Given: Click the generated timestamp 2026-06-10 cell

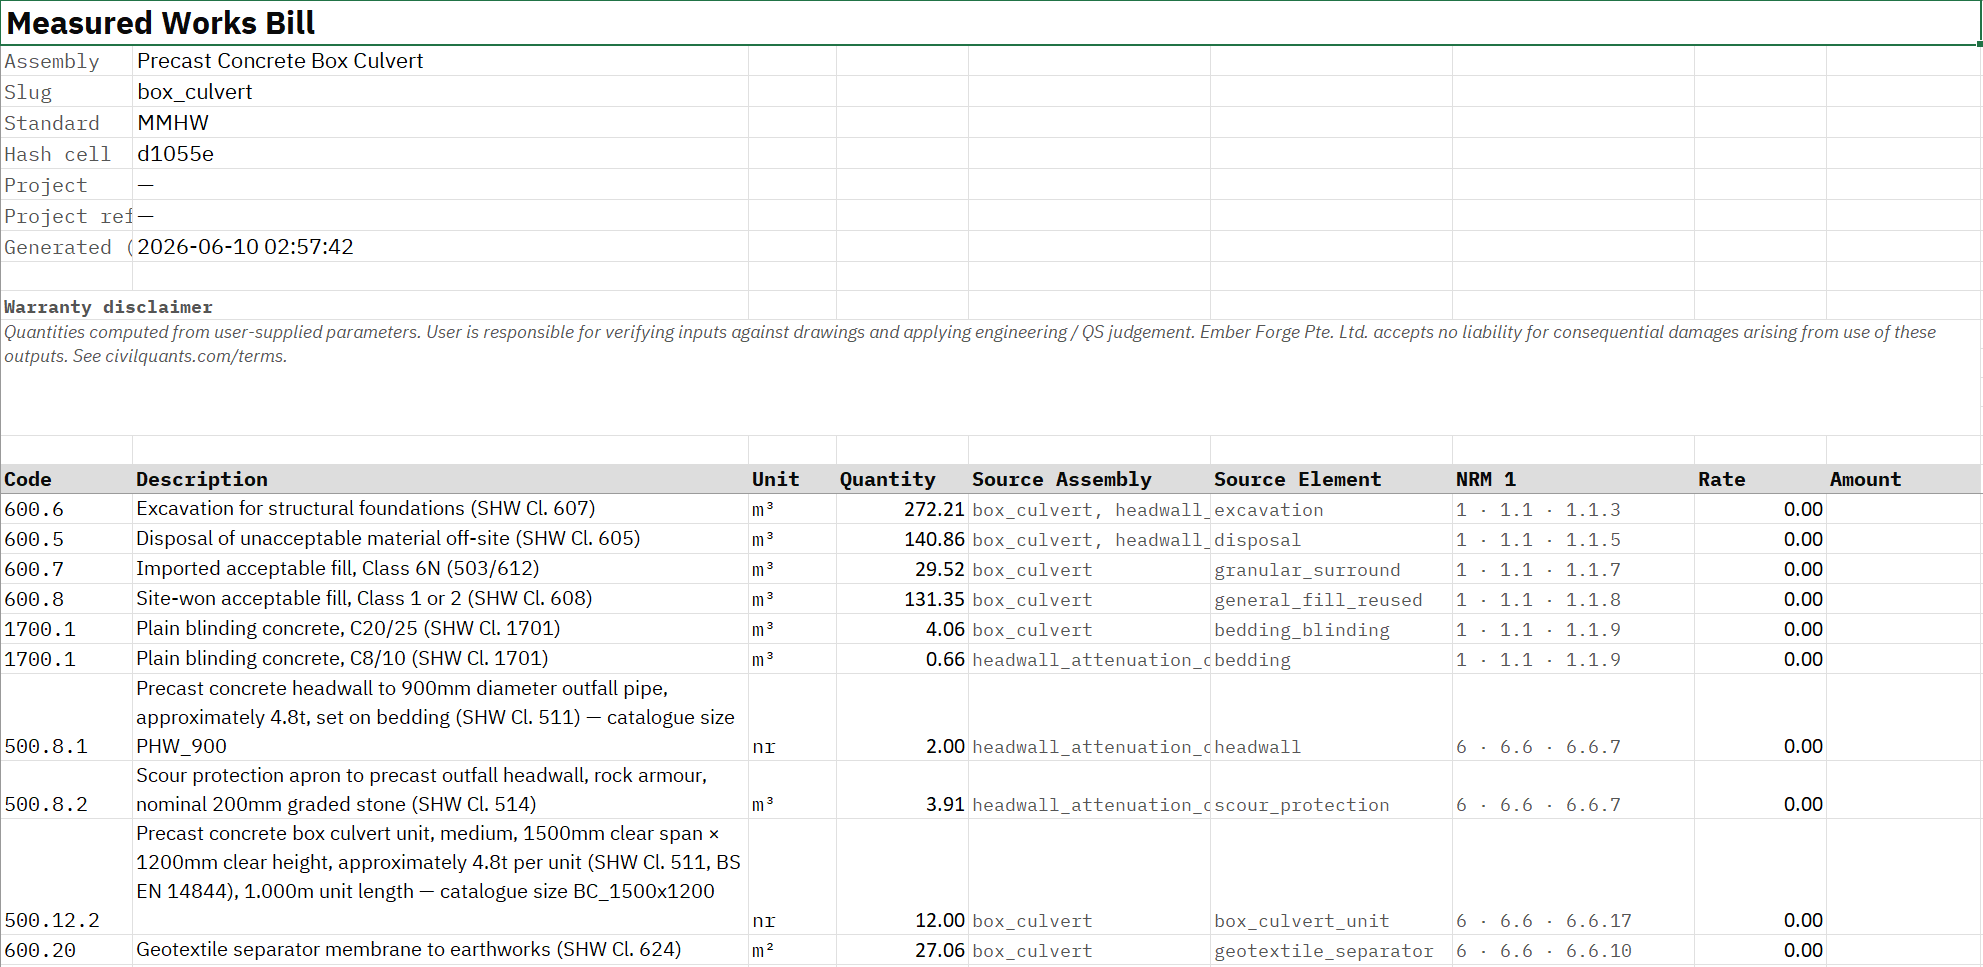Looking at the screenshot, I should click(x=440, y=247).
